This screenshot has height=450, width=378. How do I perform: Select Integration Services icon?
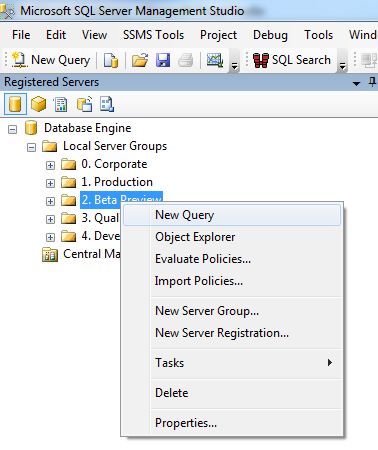107,104
